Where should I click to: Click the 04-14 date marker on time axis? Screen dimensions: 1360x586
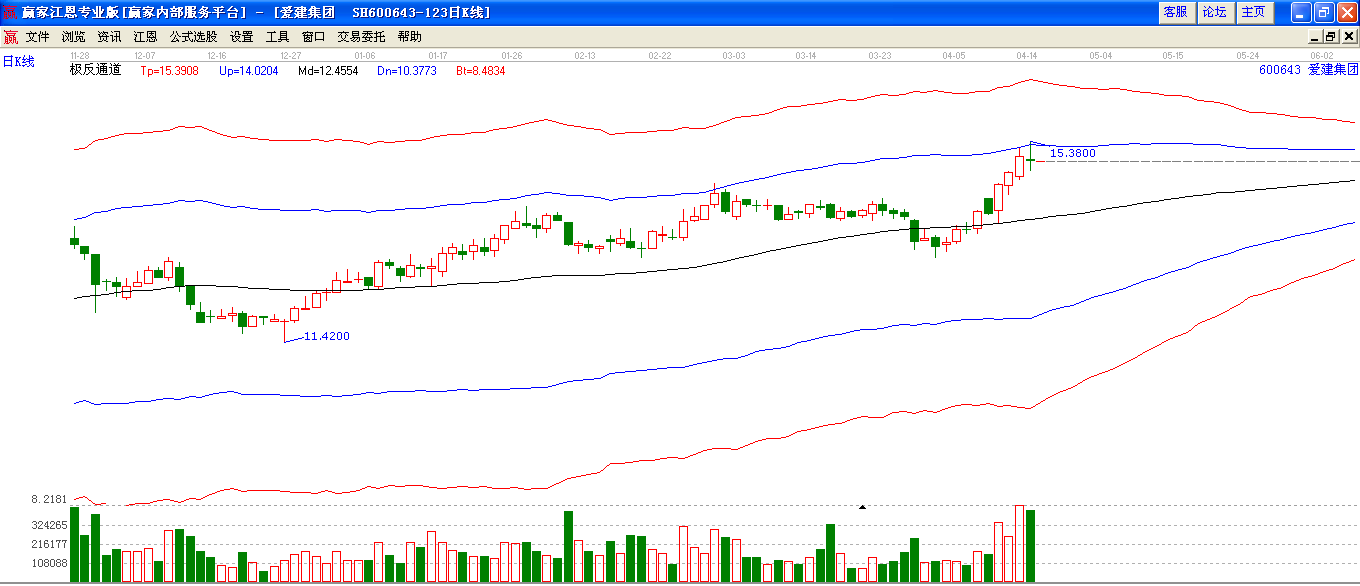pos(1027,56)
